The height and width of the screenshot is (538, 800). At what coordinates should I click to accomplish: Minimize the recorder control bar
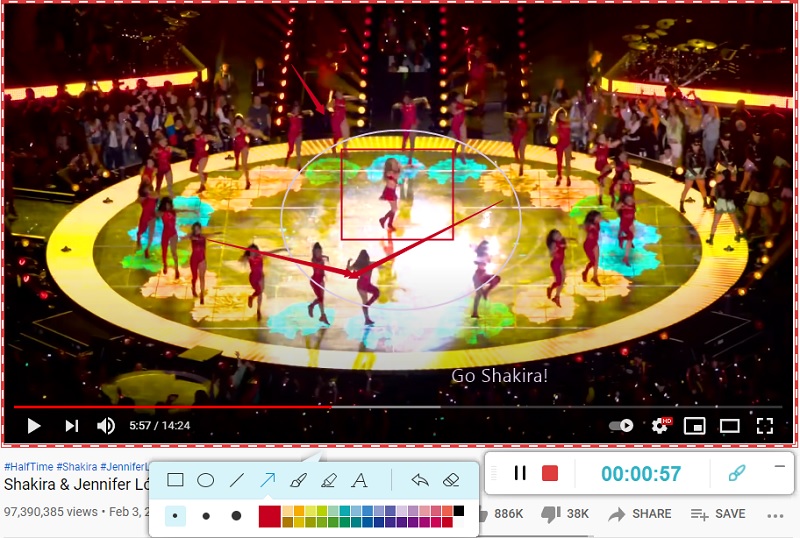tap(779, 466)
